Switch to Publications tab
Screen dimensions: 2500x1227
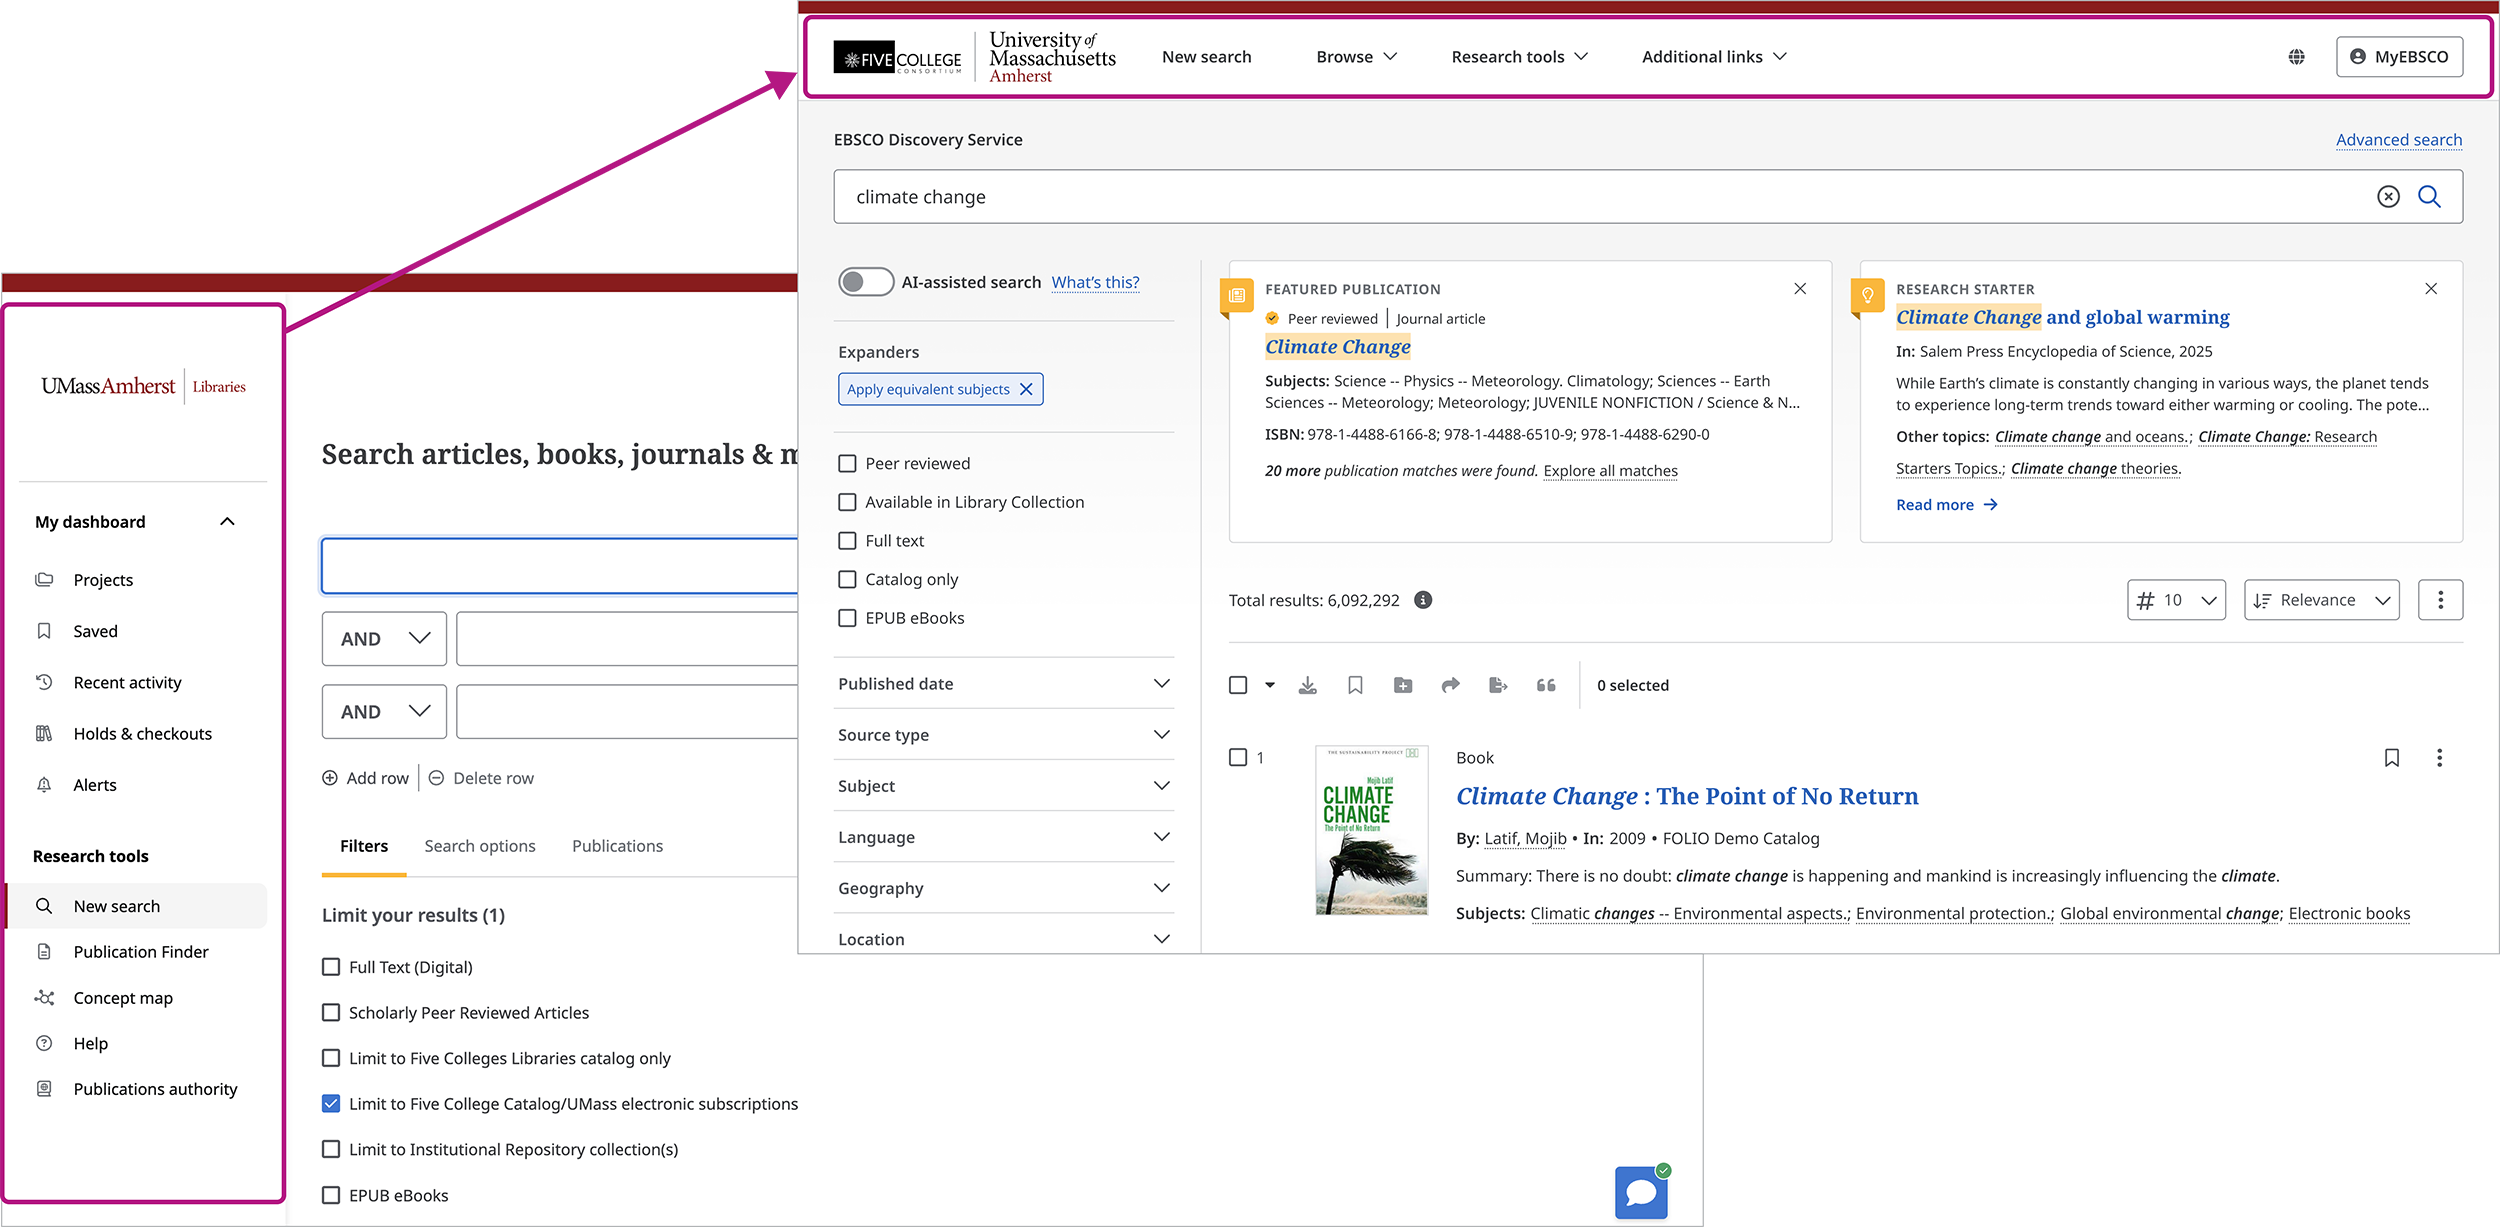coord(617,846)
